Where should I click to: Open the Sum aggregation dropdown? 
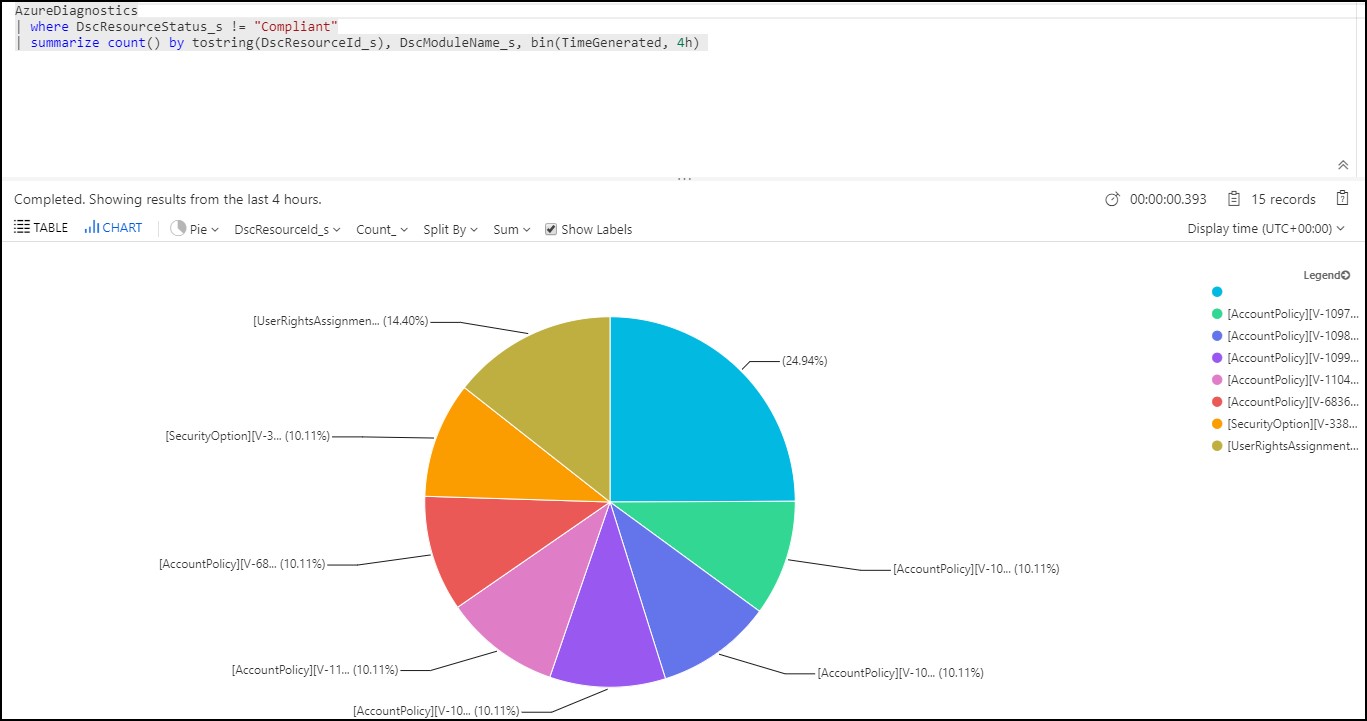tap(511, 229)
